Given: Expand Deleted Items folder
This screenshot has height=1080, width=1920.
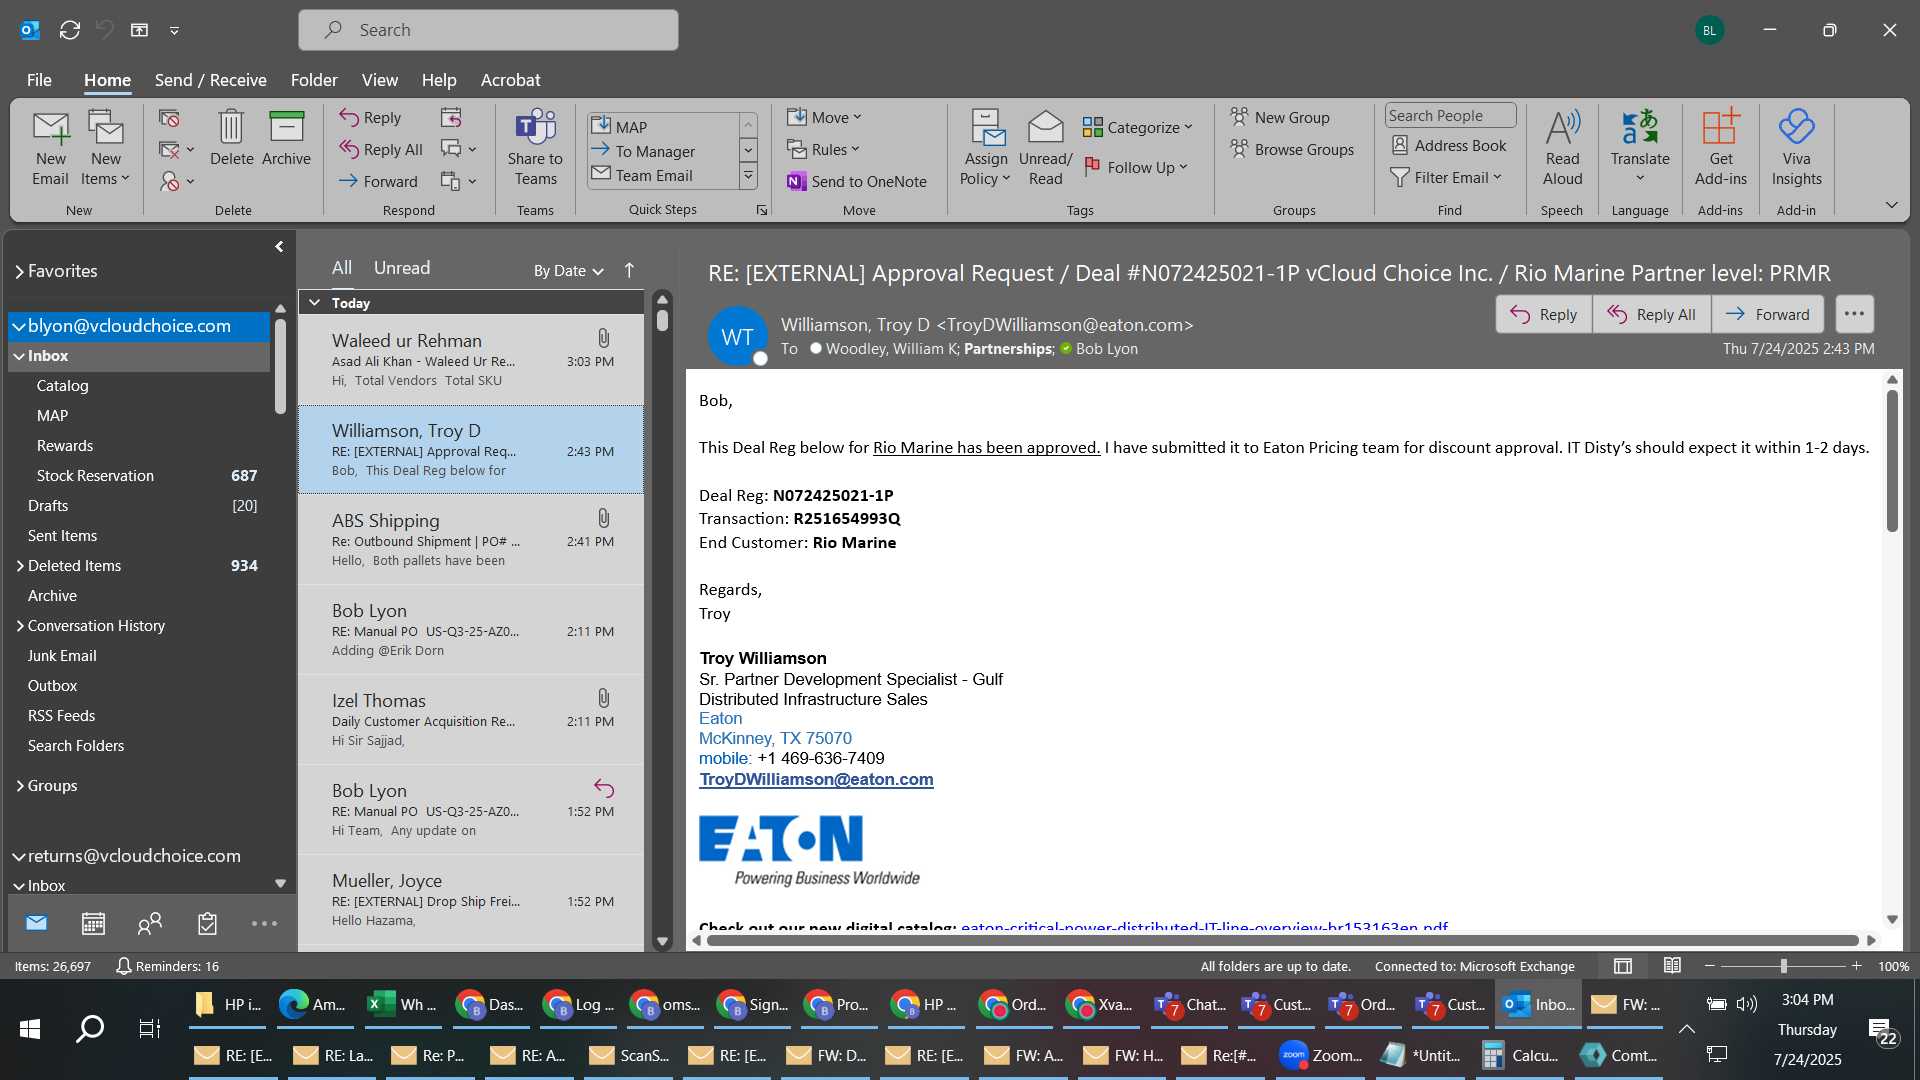Looking at the screenshot, I should (x=19, y=566).
